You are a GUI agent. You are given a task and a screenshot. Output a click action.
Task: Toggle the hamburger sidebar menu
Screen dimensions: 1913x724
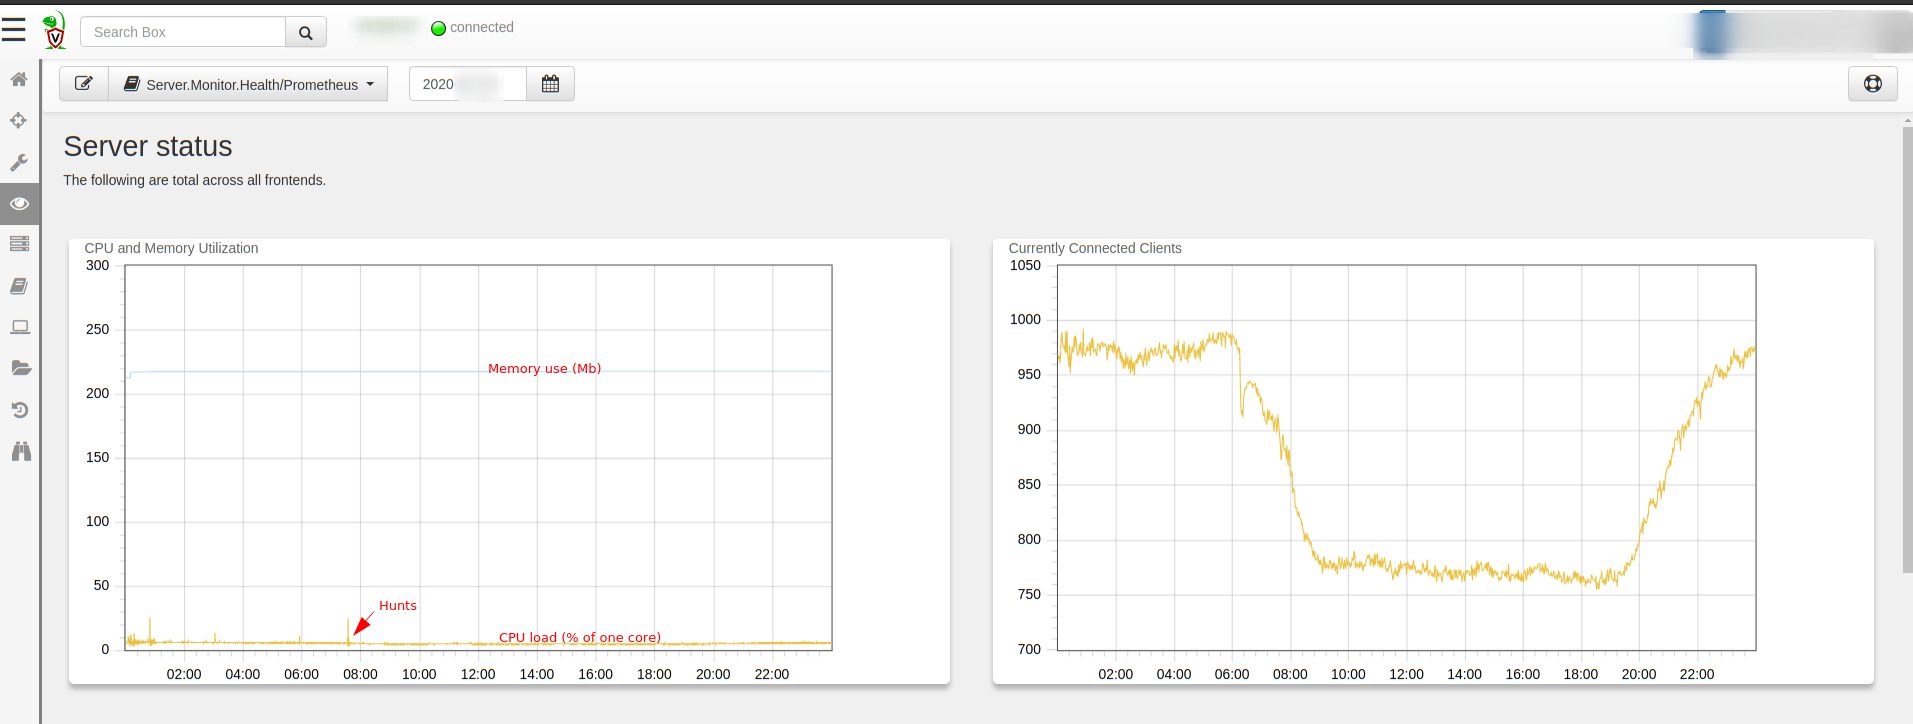tap(14, 30)
